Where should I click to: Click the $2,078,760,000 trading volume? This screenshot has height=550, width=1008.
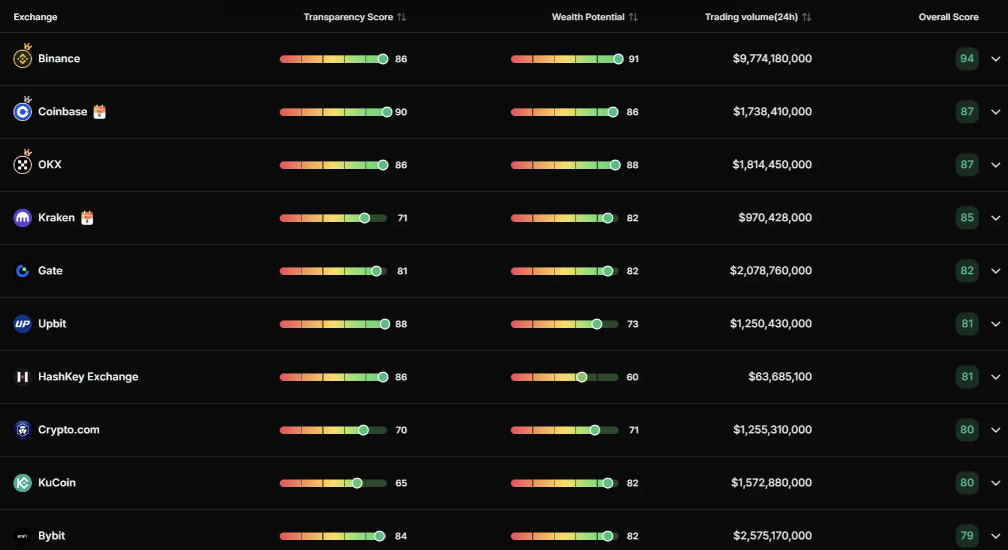tap(771, 271)
